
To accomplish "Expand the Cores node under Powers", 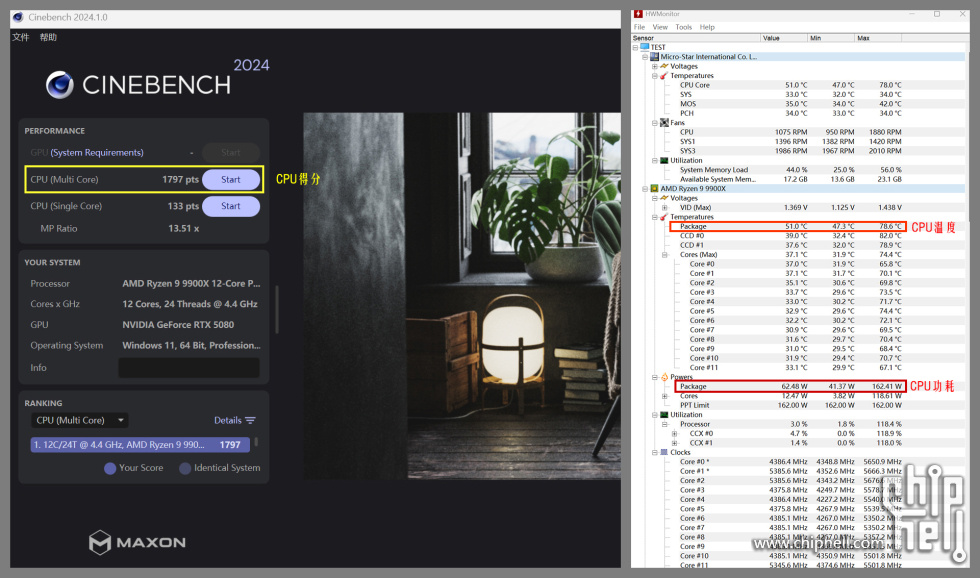I will click(x=664, y=396).
